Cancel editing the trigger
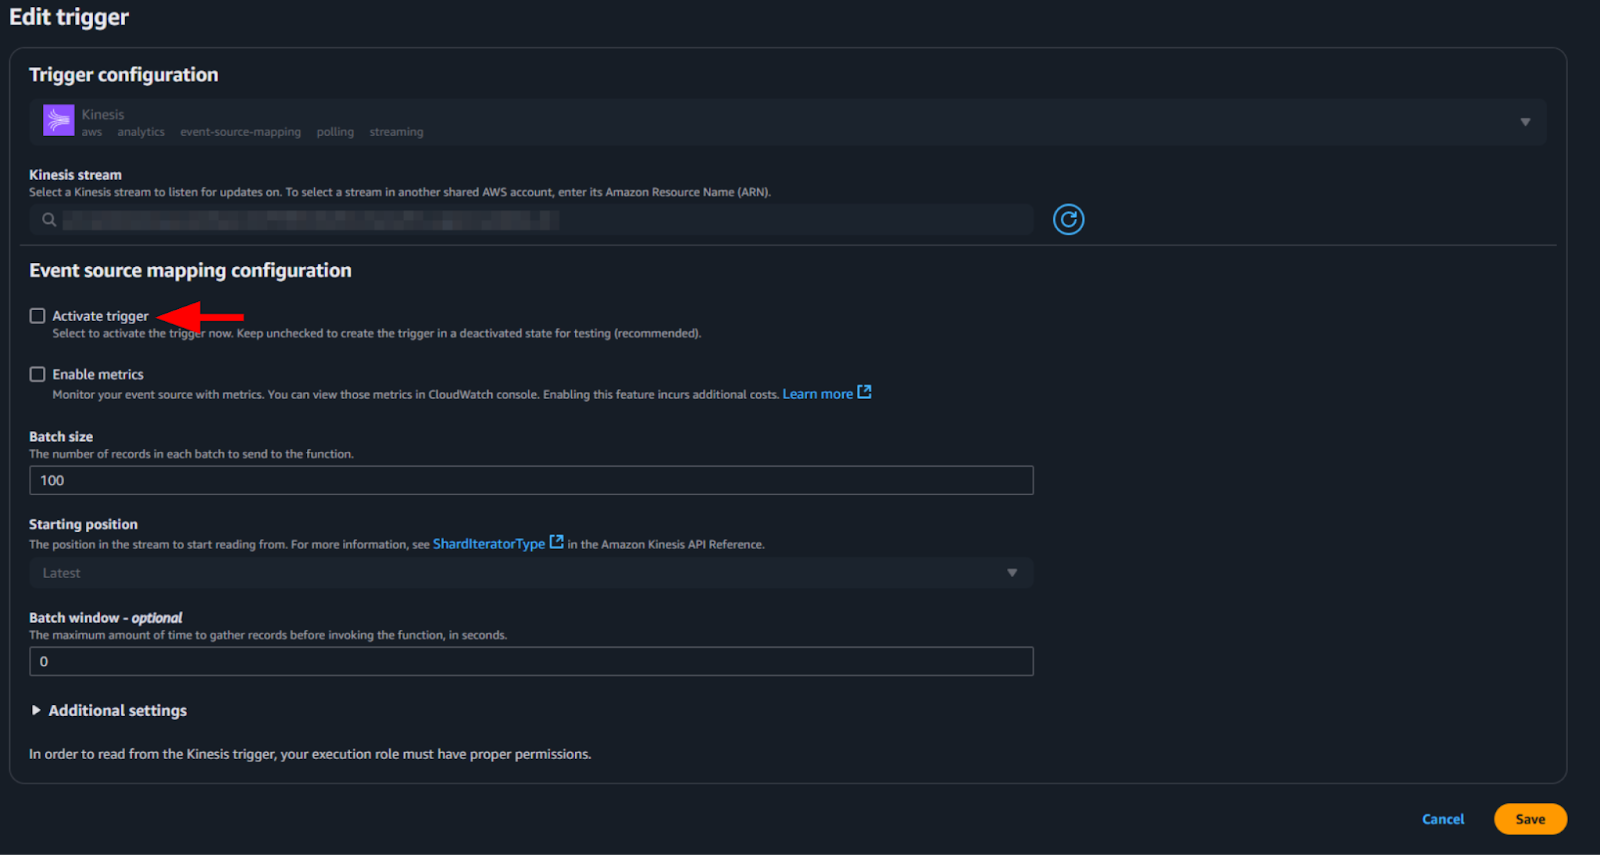Screen dimensions: 1600x855 1442,819
